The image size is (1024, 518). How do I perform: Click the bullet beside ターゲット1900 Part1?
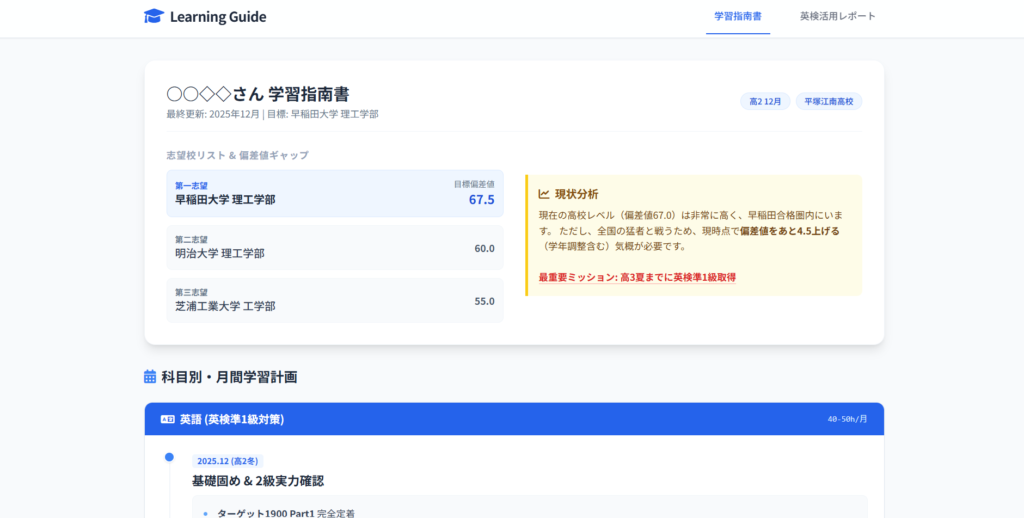click(205, 513)
